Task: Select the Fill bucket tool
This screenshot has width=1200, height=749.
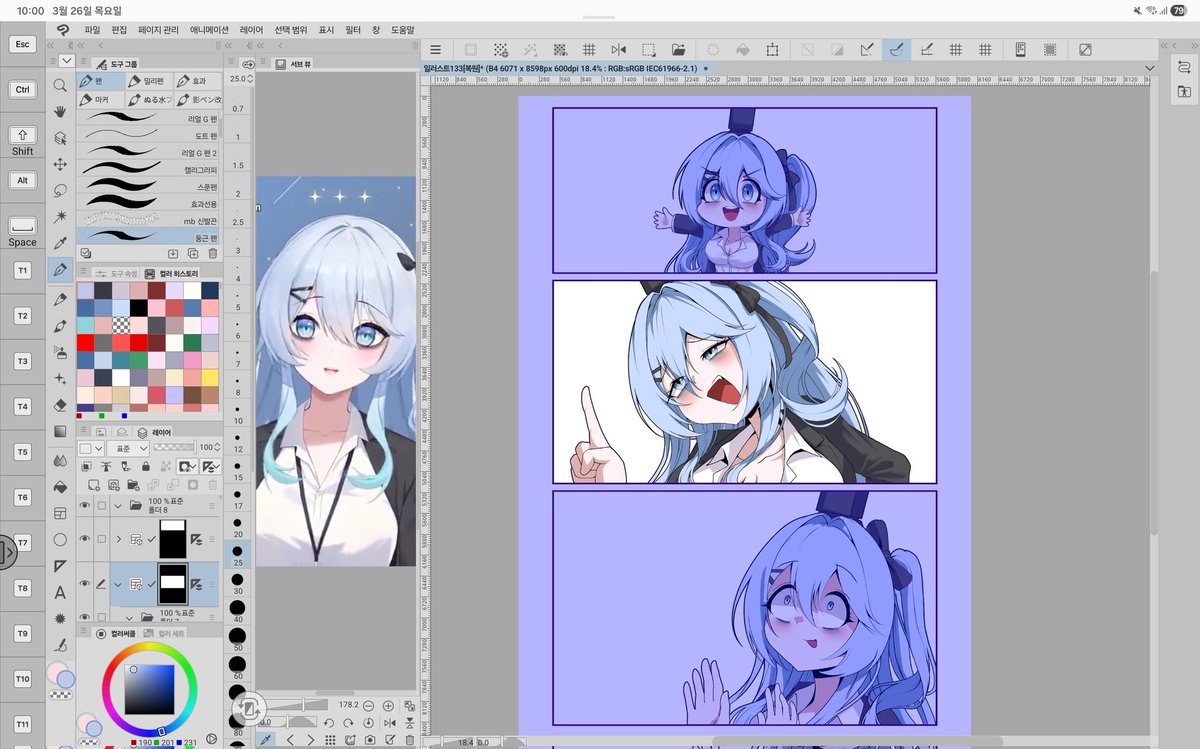Action: click(x=60, y=487)
